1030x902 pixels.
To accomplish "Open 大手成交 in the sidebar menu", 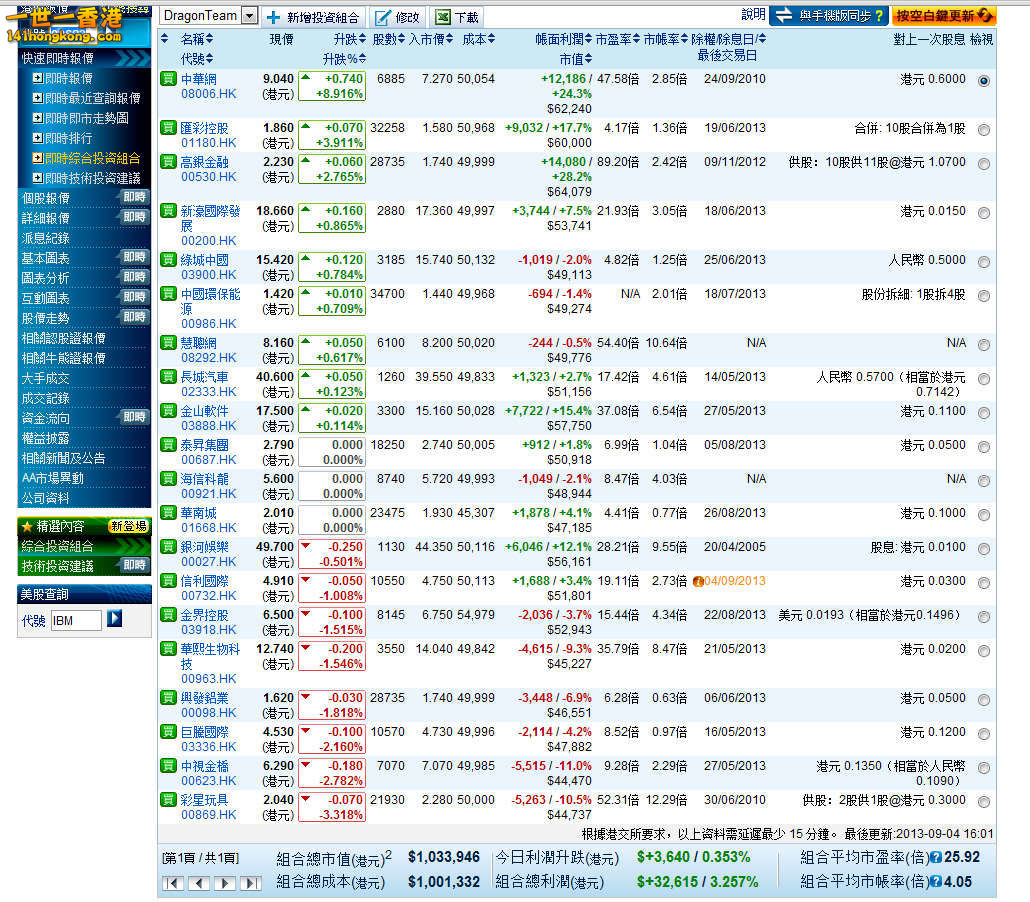I will (45, 378).
